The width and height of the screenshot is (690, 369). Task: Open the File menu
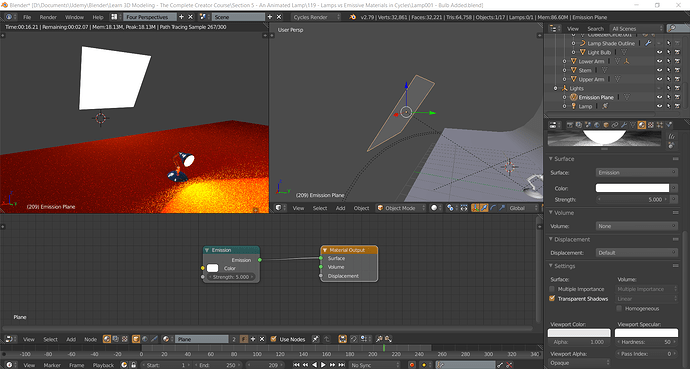coord(27,17)
